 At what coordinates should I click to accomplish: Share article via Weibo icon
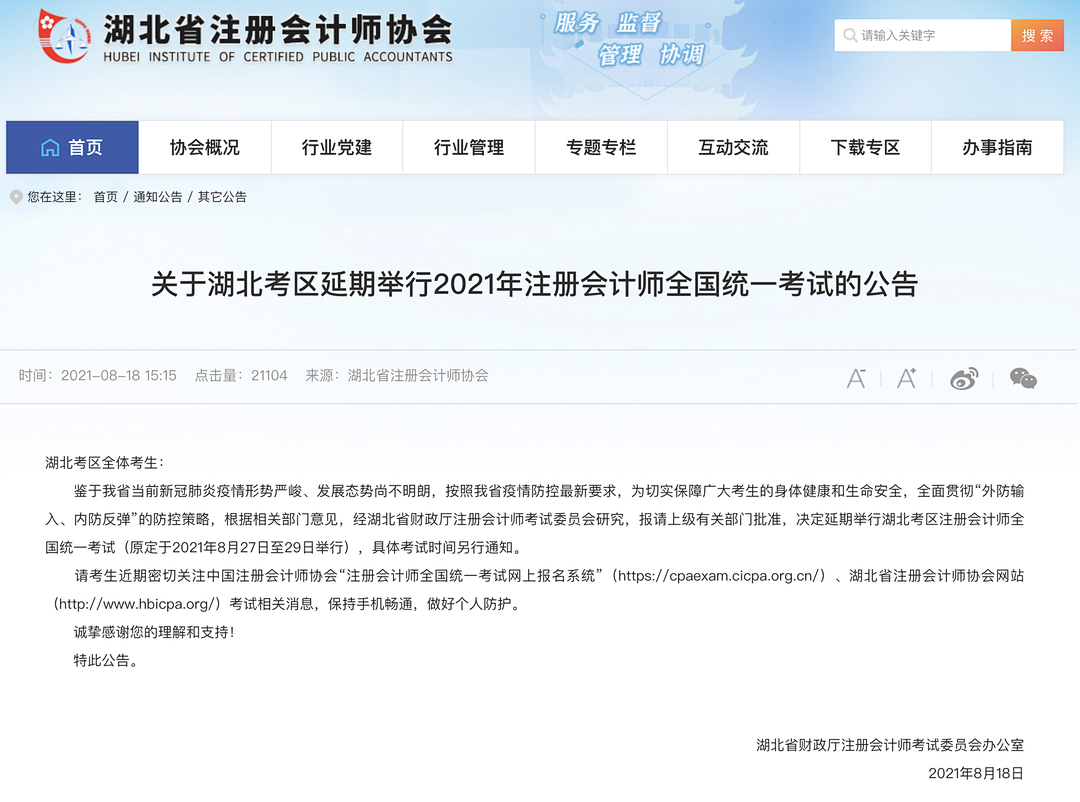pyautogui.click(x=964, y=379)
